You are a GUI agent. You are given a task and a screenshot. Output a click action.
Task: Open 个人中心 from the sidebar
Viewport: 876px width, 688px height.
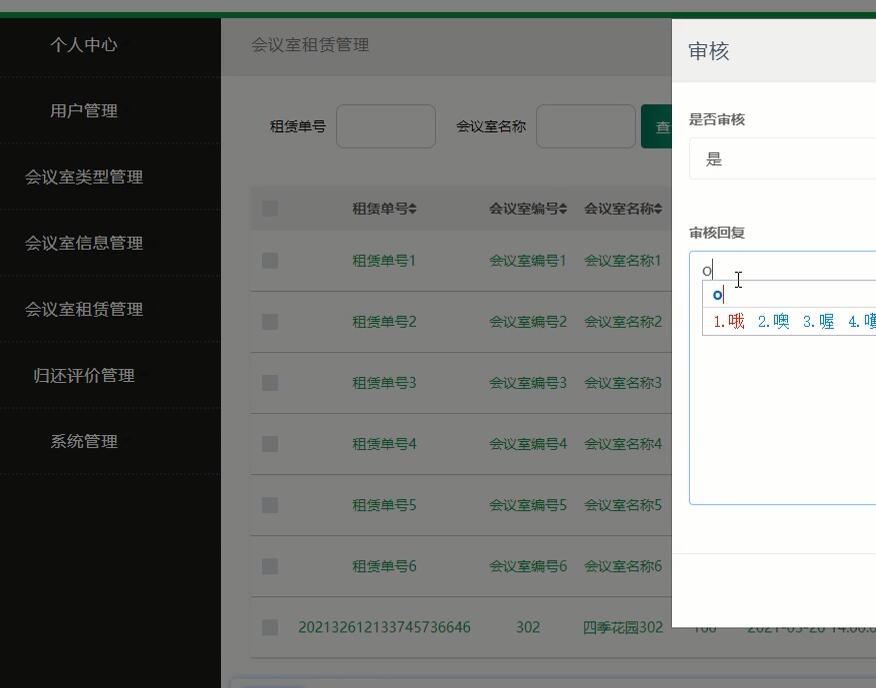(x=85, y=45)
